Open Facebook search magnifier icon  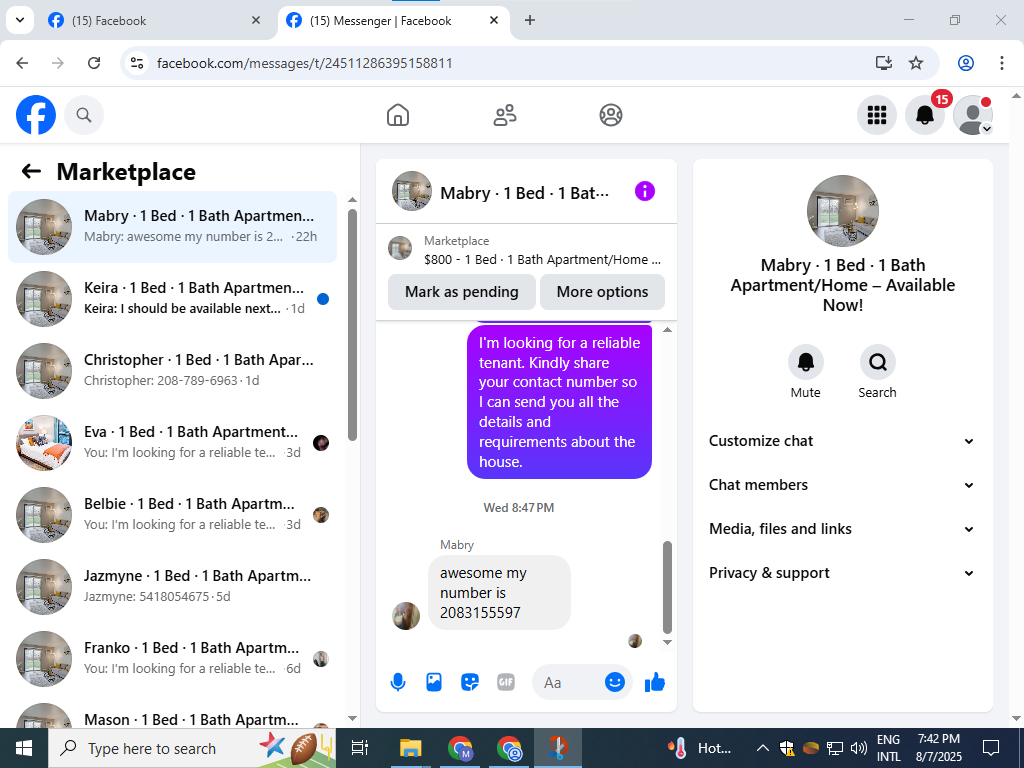84,115
